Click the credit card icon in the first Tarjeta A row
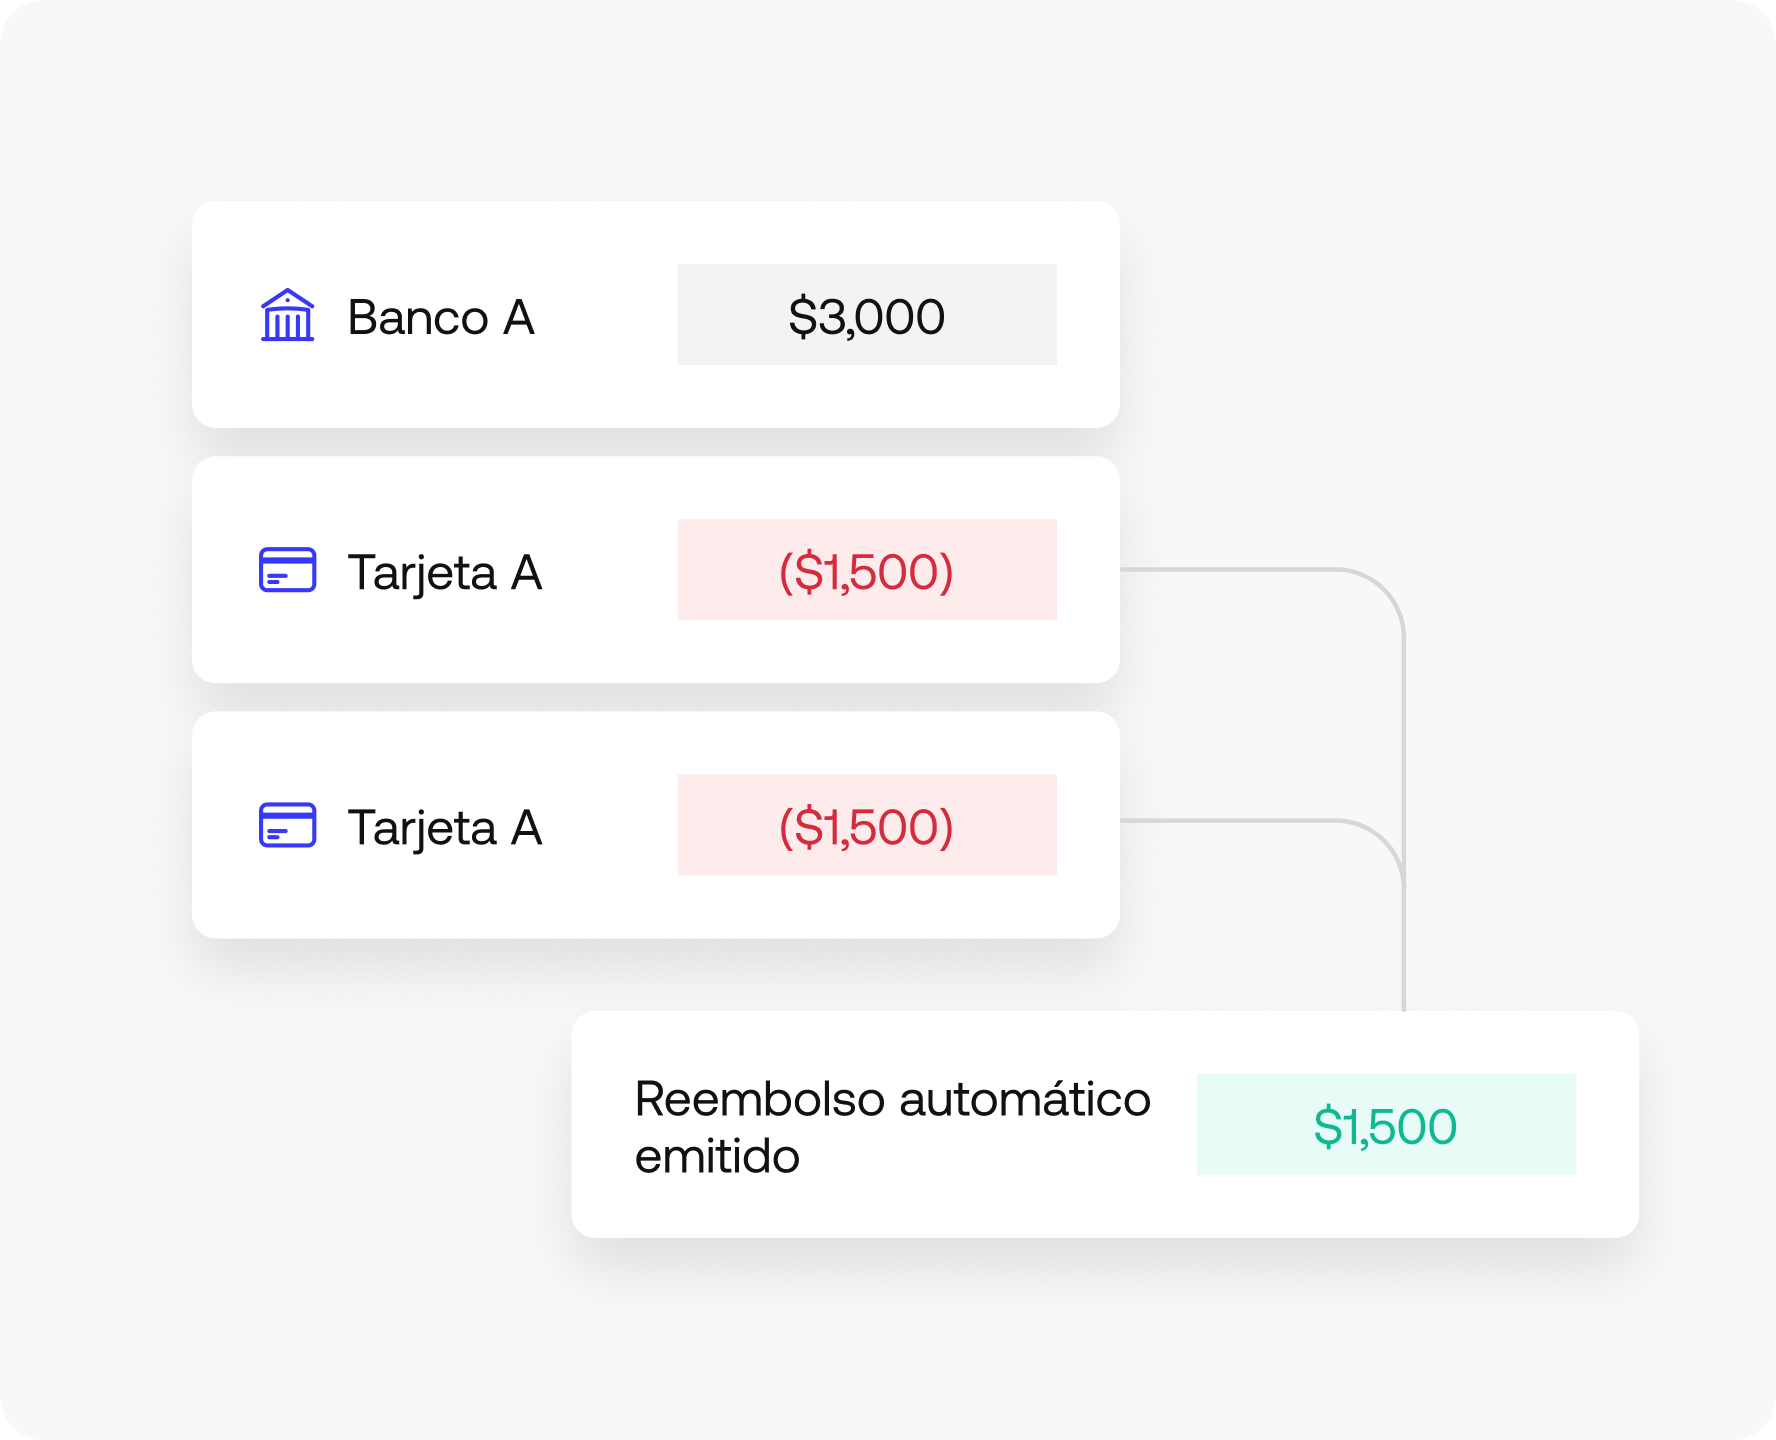This screenshot has height=1440, width=1776. click(x=287, y=570)
